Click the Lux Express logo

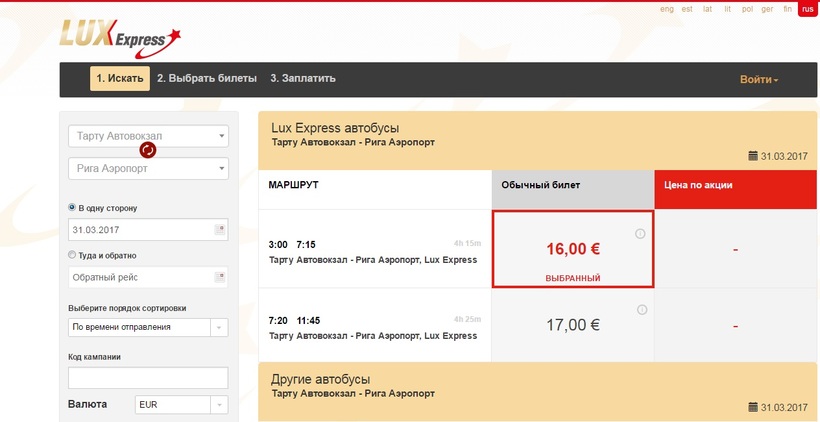[120, 37]
